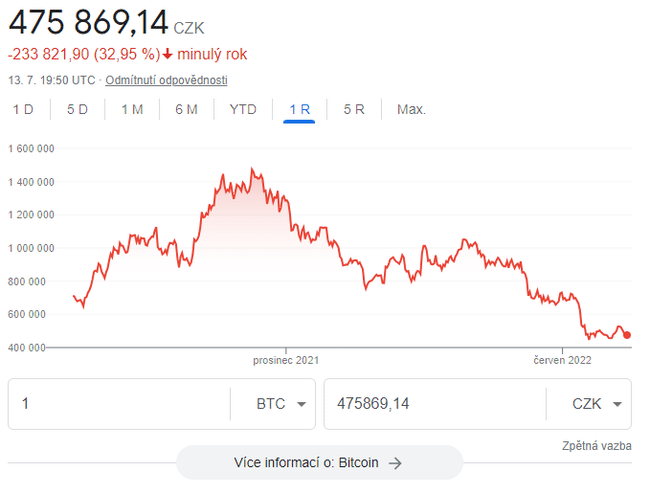650x495 pixels.
Task: Switch to the 5 D tab
Action: click(x=77, y=109)
